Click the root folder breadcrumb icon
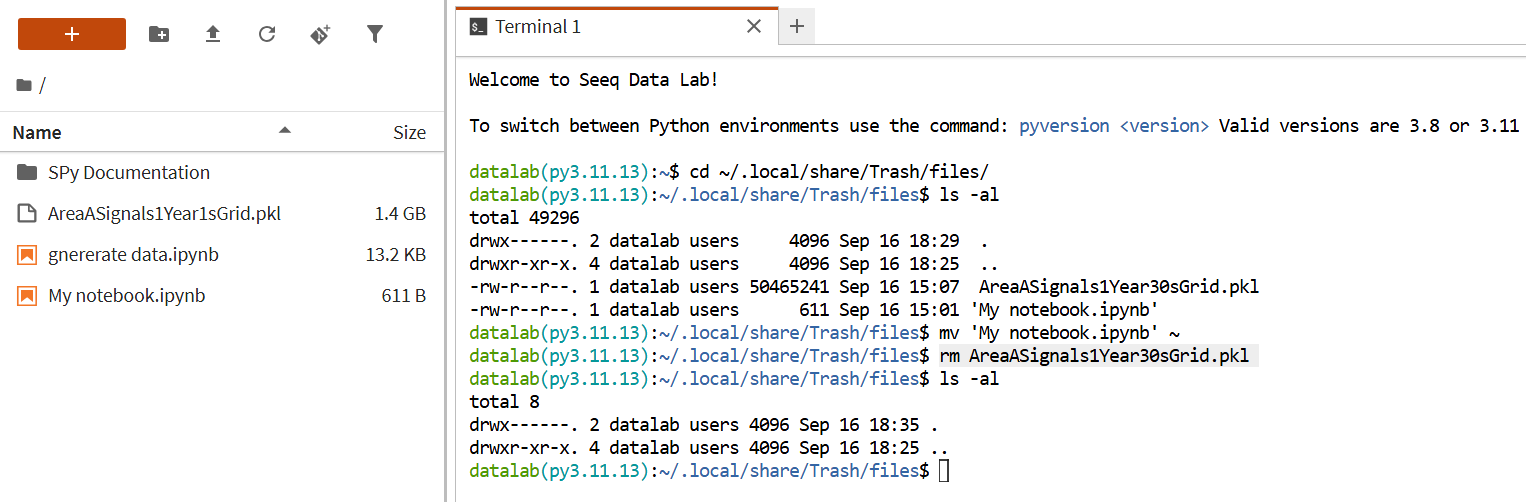 pos(24,85)
